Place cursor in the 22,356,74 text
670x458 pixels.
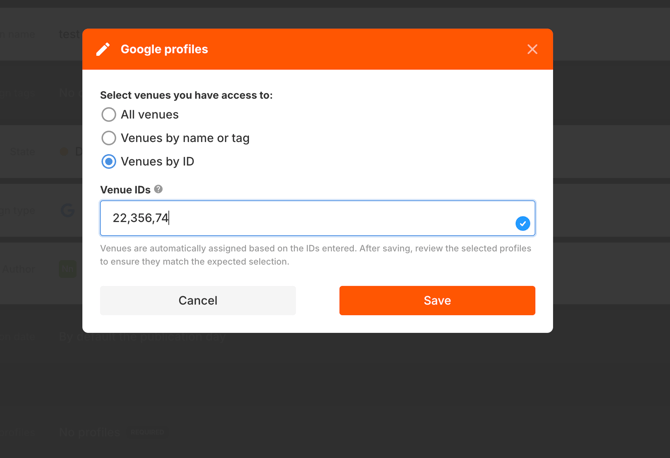point(141,218)
